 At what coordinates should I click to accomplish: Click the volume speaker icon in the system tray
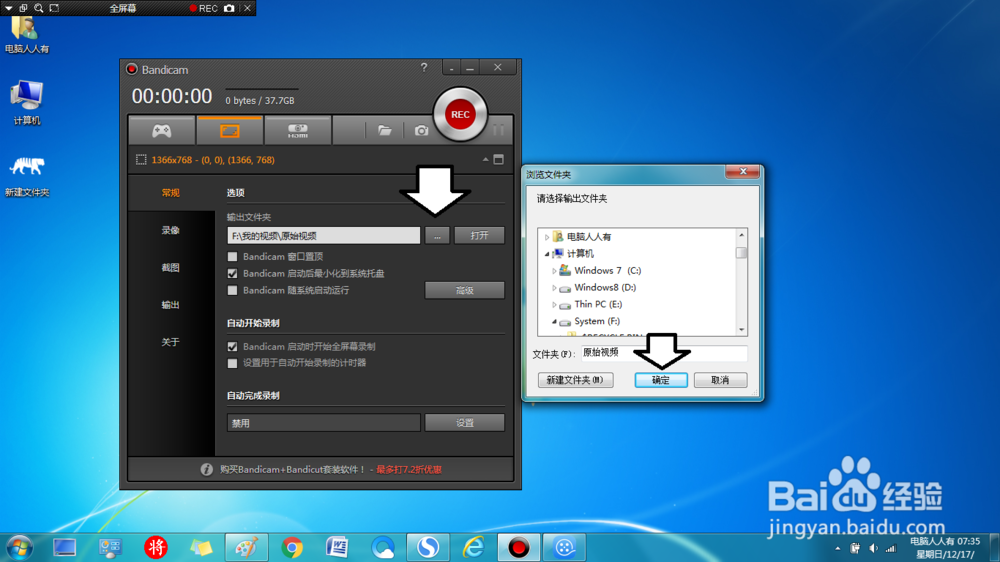pos(873,549)
